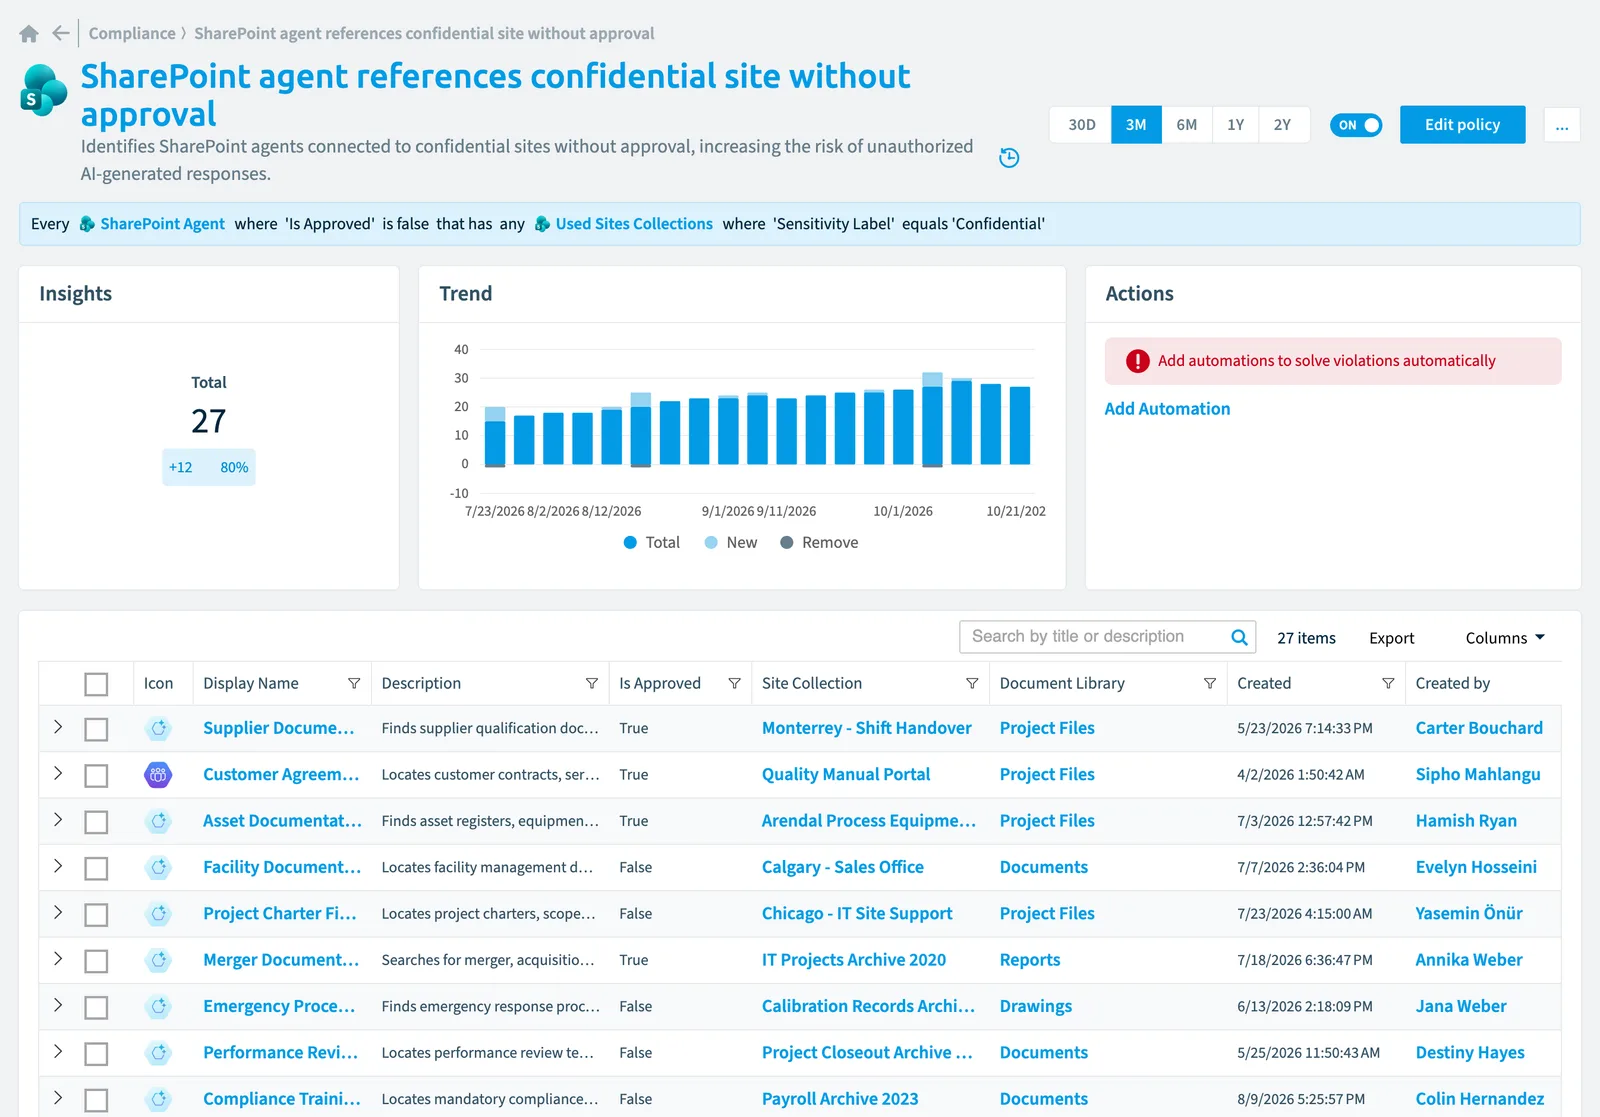
Task: Click the search magnifier icon
Action: coord(1239,637)
